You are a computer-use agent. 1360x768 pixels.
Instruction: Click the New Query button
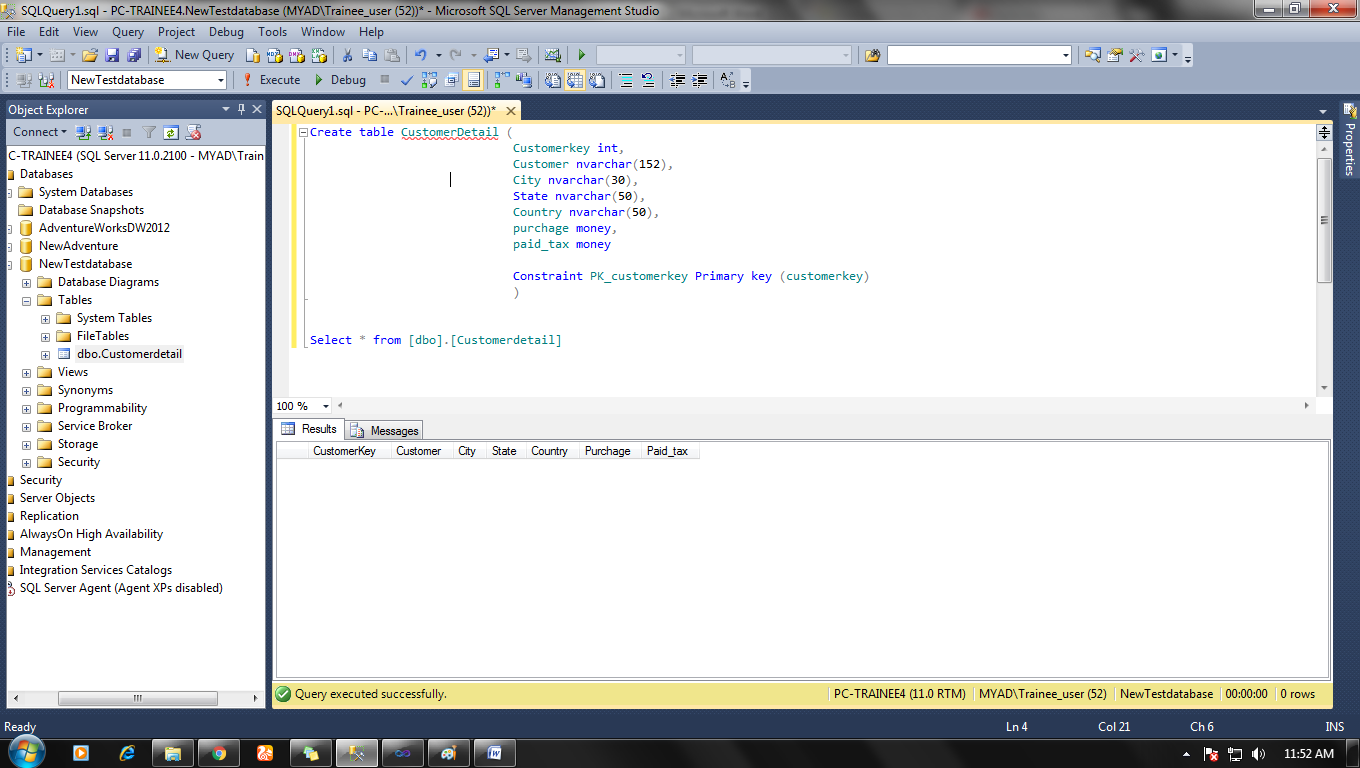[x=193, y=55]
